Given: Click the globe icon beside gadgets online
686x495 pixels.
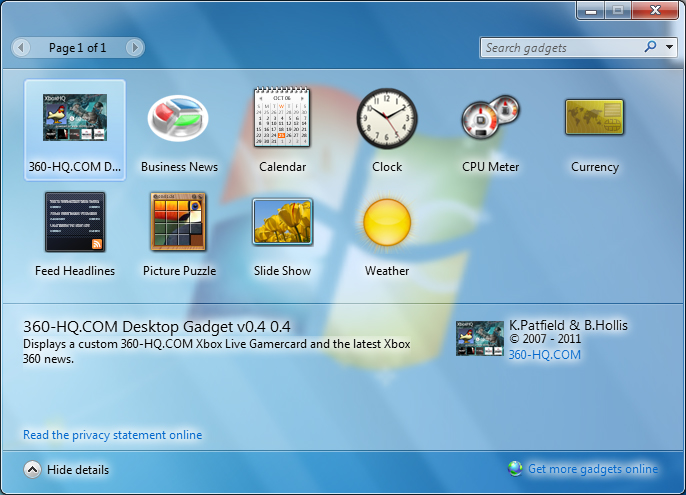Looking at the screenshot, I should 515,468.
